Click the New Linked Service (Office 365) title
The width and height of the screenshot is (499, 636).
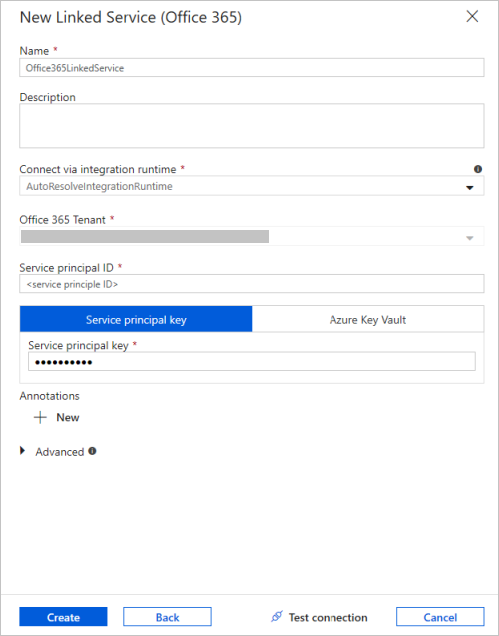131,17
